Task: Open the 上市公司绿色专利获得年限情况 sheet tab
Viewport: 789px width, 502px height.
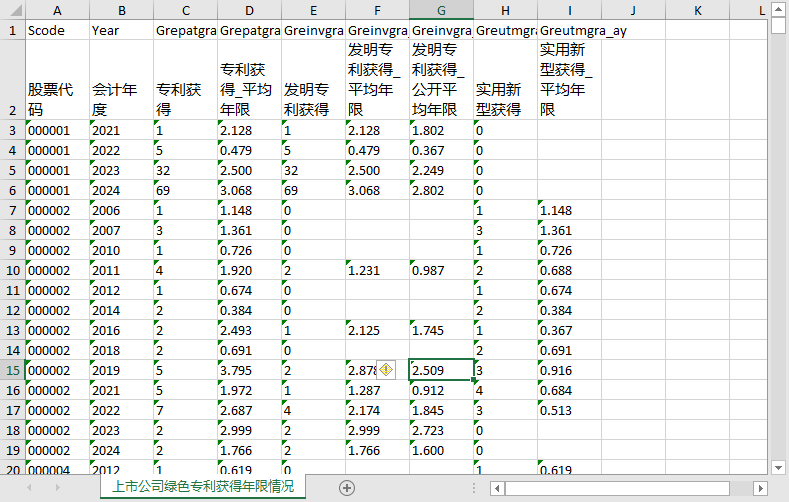Action: (x=203, y=486)
